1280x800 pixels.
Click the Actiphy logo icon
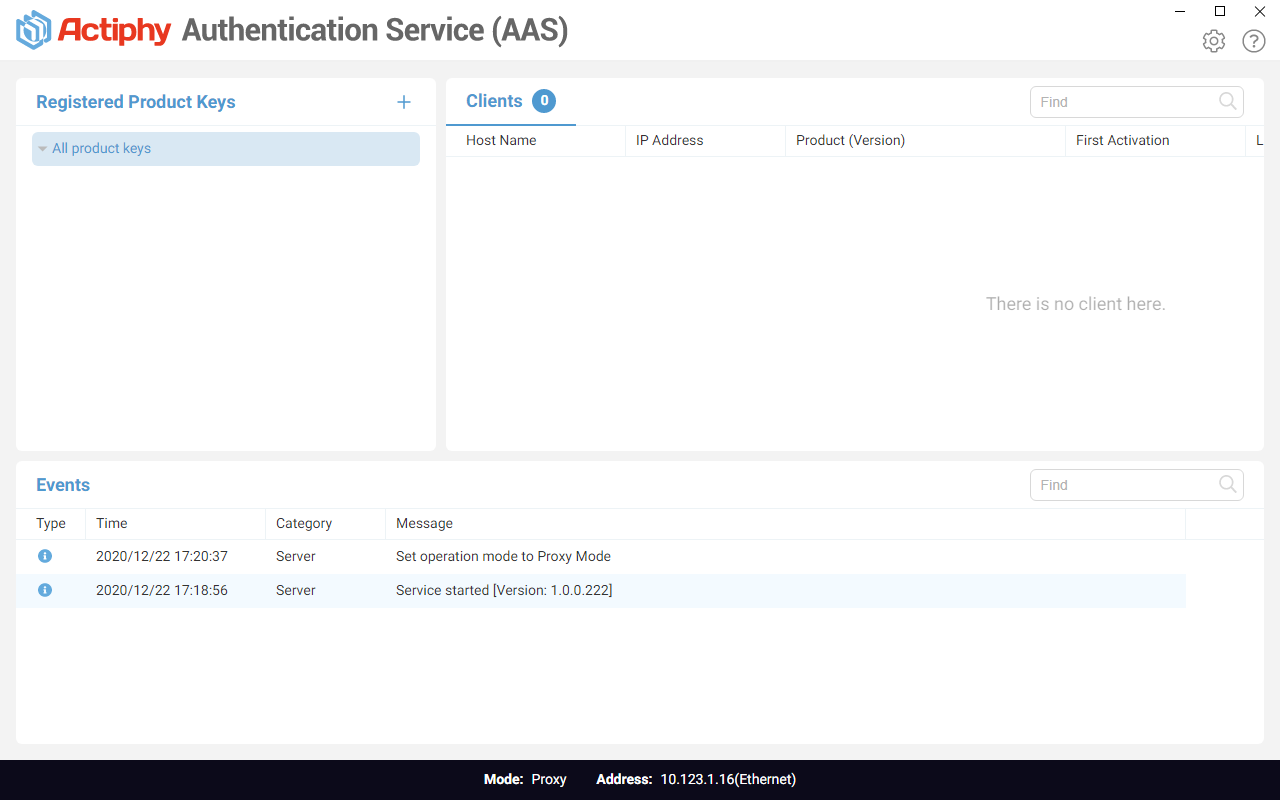point(33,30)
